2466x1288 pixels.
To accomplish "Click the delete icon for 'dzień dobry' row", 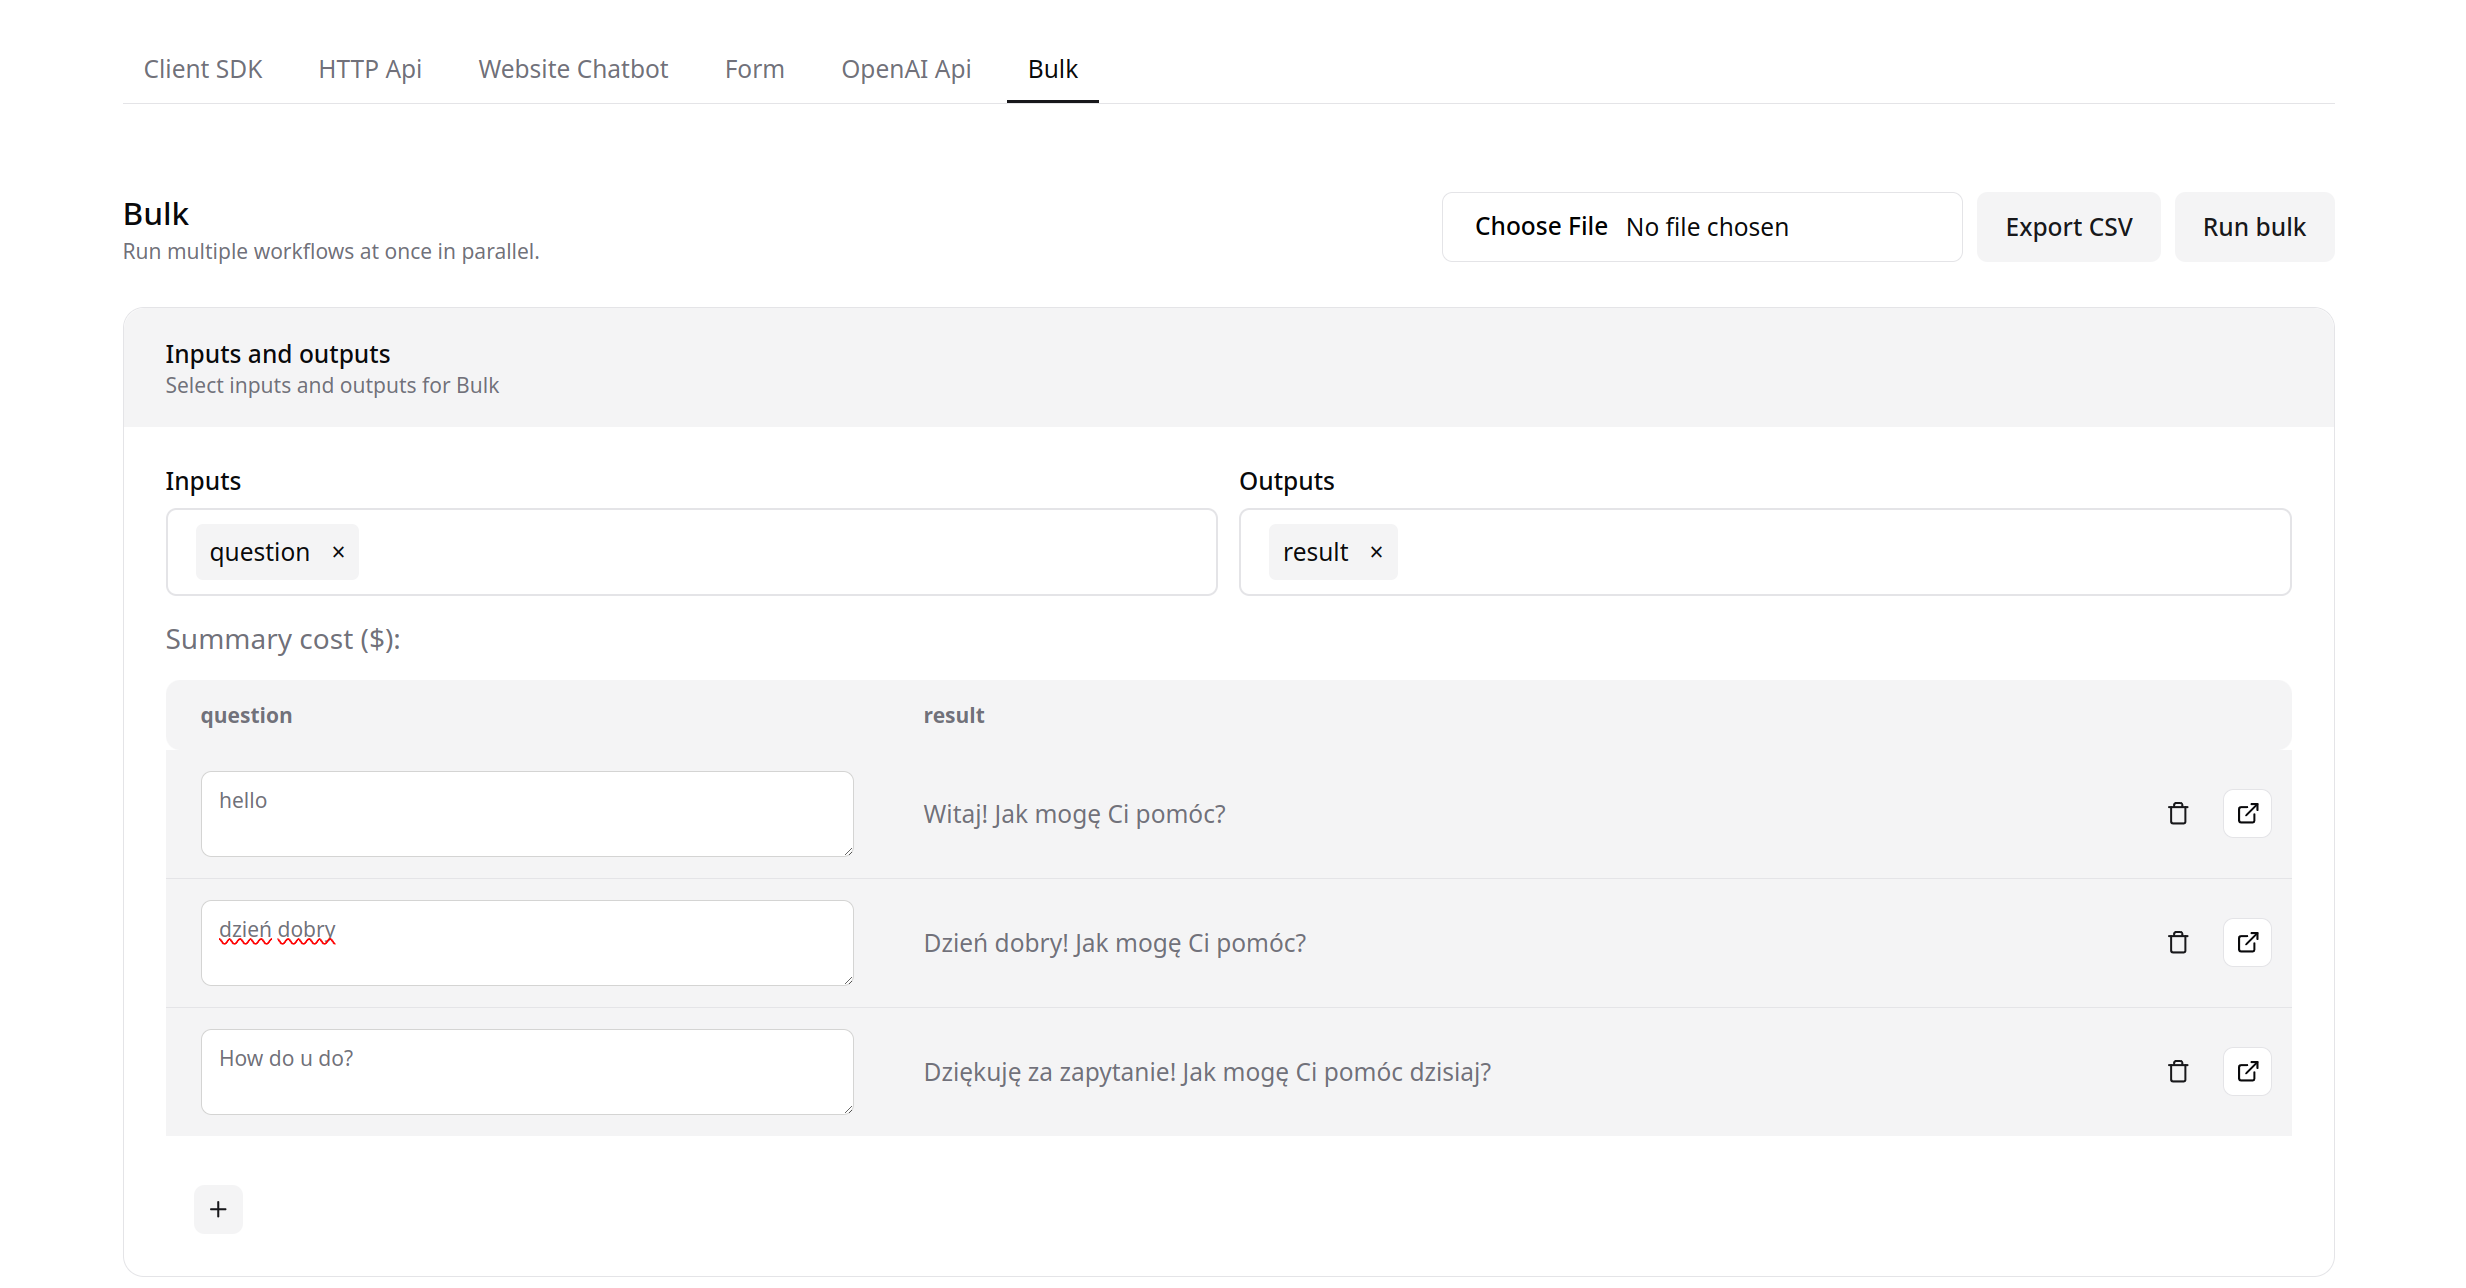I will tap(2177, 942).
